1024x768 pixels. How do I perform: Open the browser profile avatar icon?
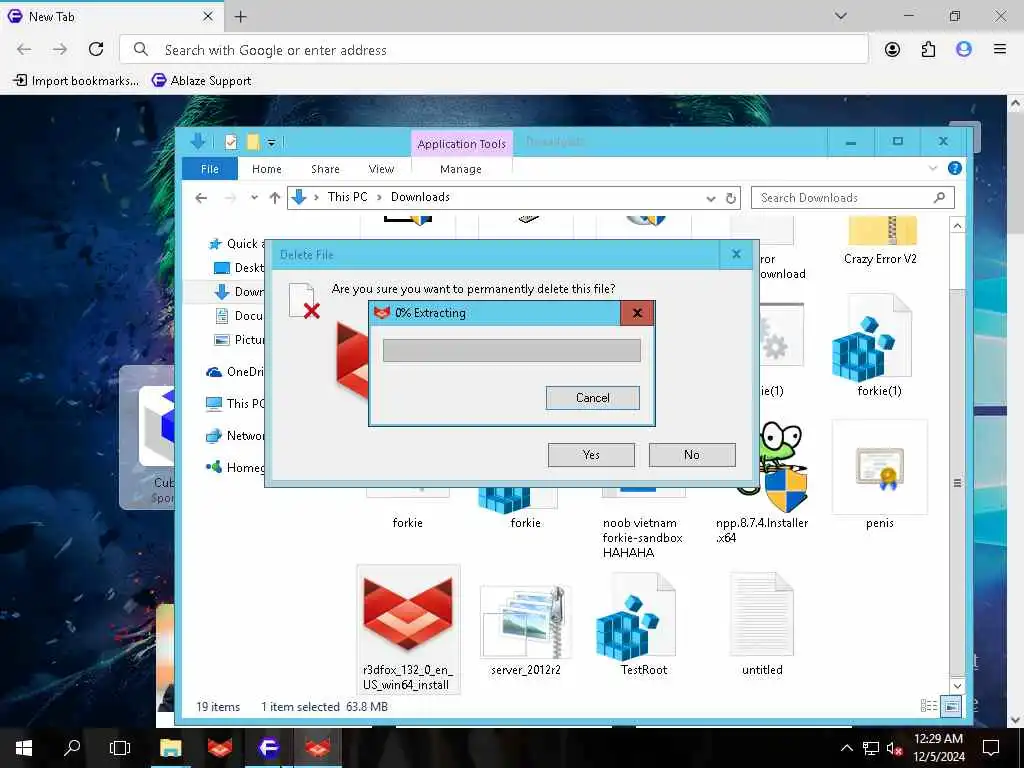tap(963, 50)
